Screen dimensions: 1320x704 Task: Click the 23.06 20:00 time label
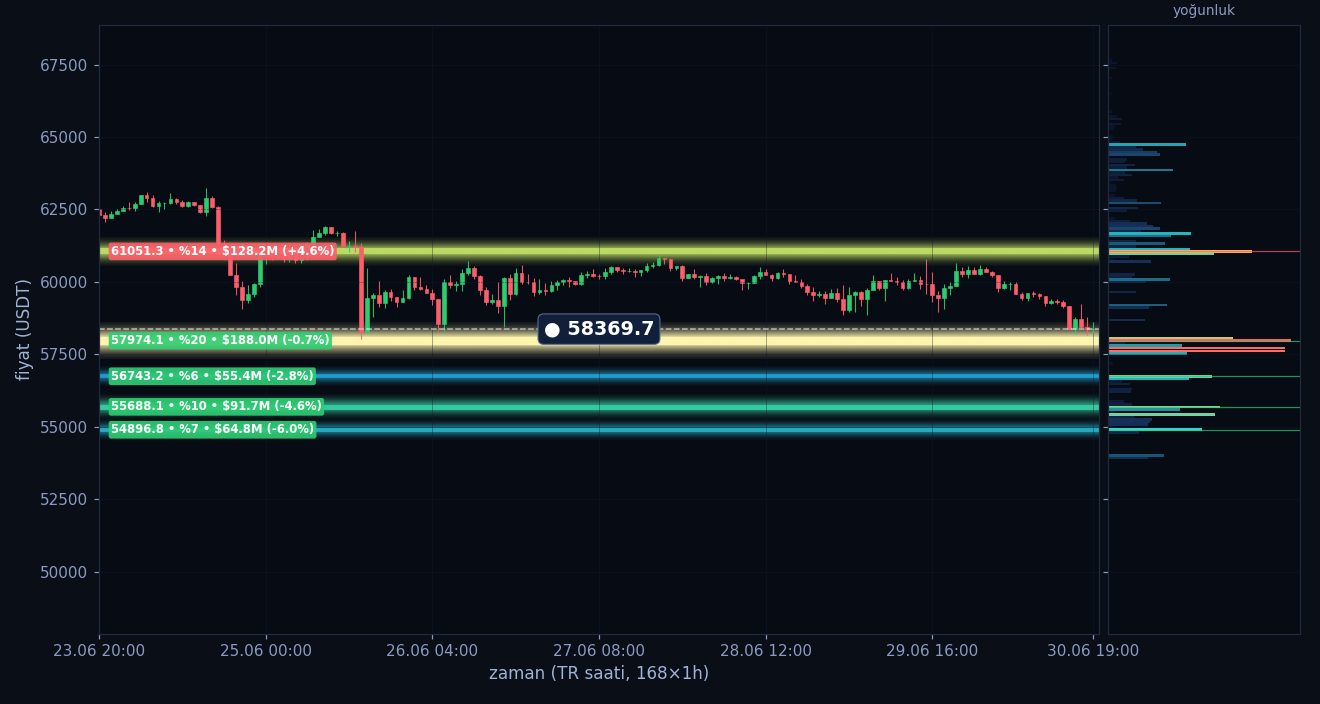(99, 651)
